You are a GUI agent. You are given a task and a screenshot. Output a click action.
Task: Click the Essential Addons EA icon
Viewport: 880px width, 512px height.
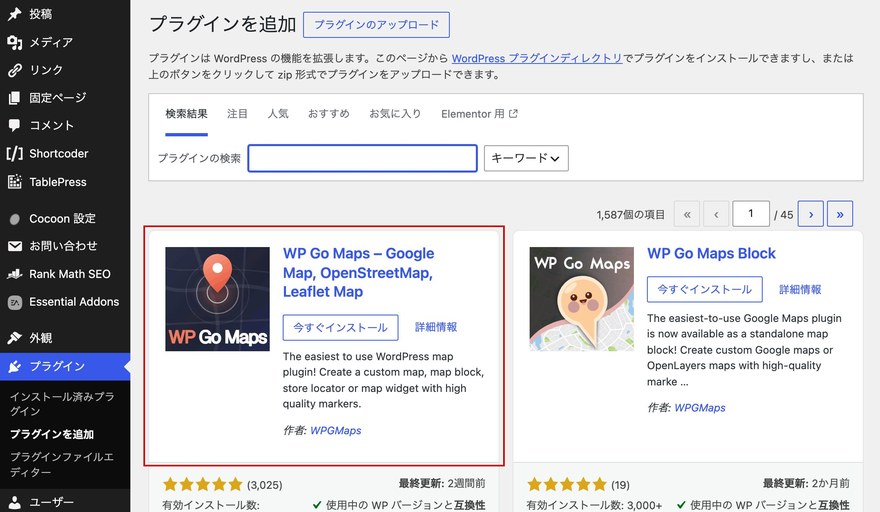coord(15,302)
